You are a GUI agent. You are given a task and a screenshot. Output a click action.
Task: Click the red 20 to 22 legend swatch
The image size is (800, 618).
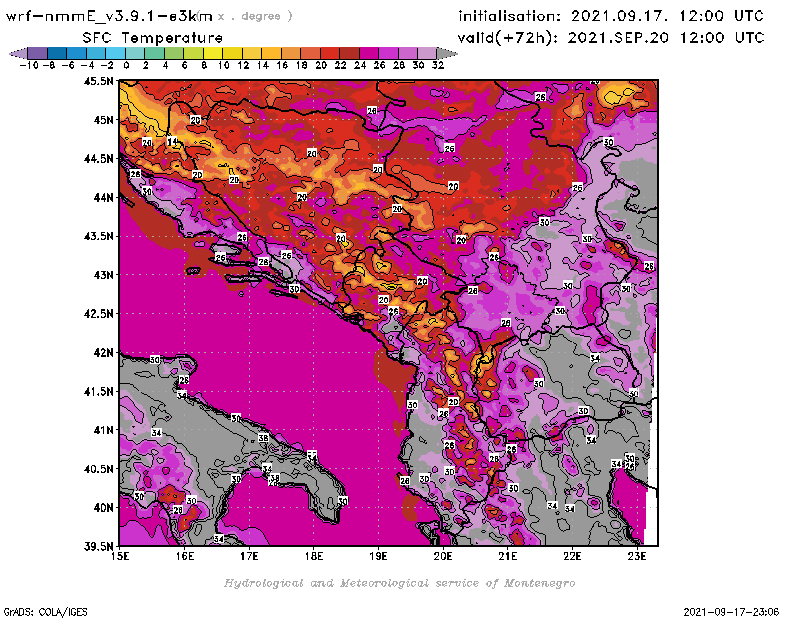330,54
